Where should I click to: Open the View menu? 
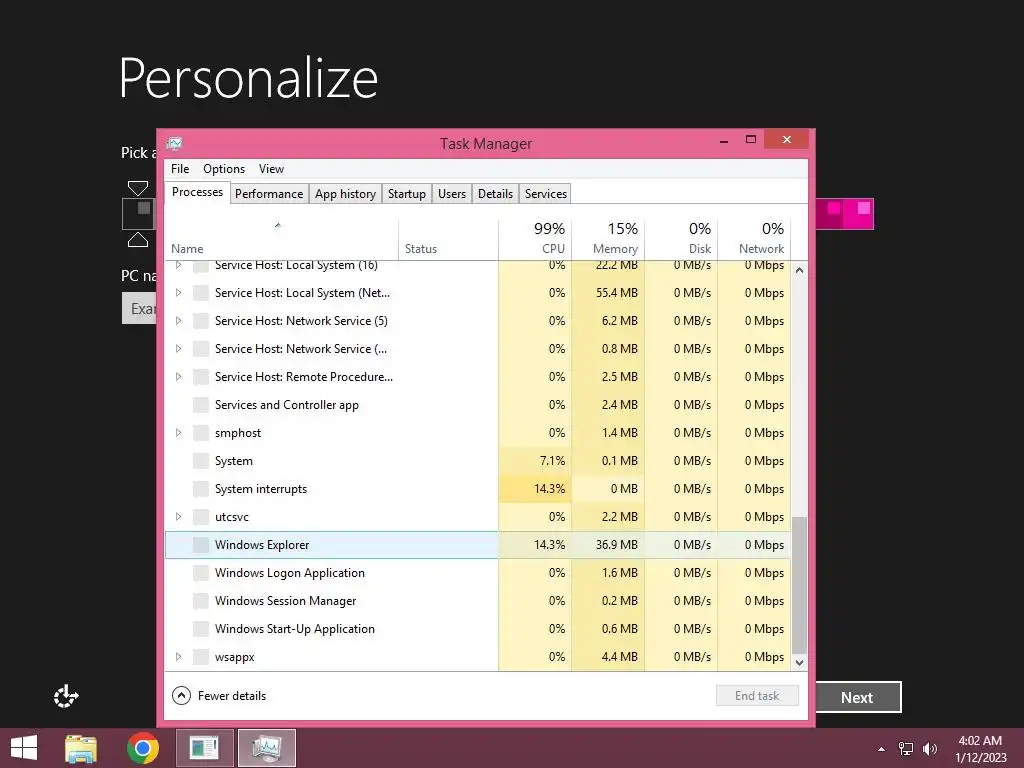(271, 168)
